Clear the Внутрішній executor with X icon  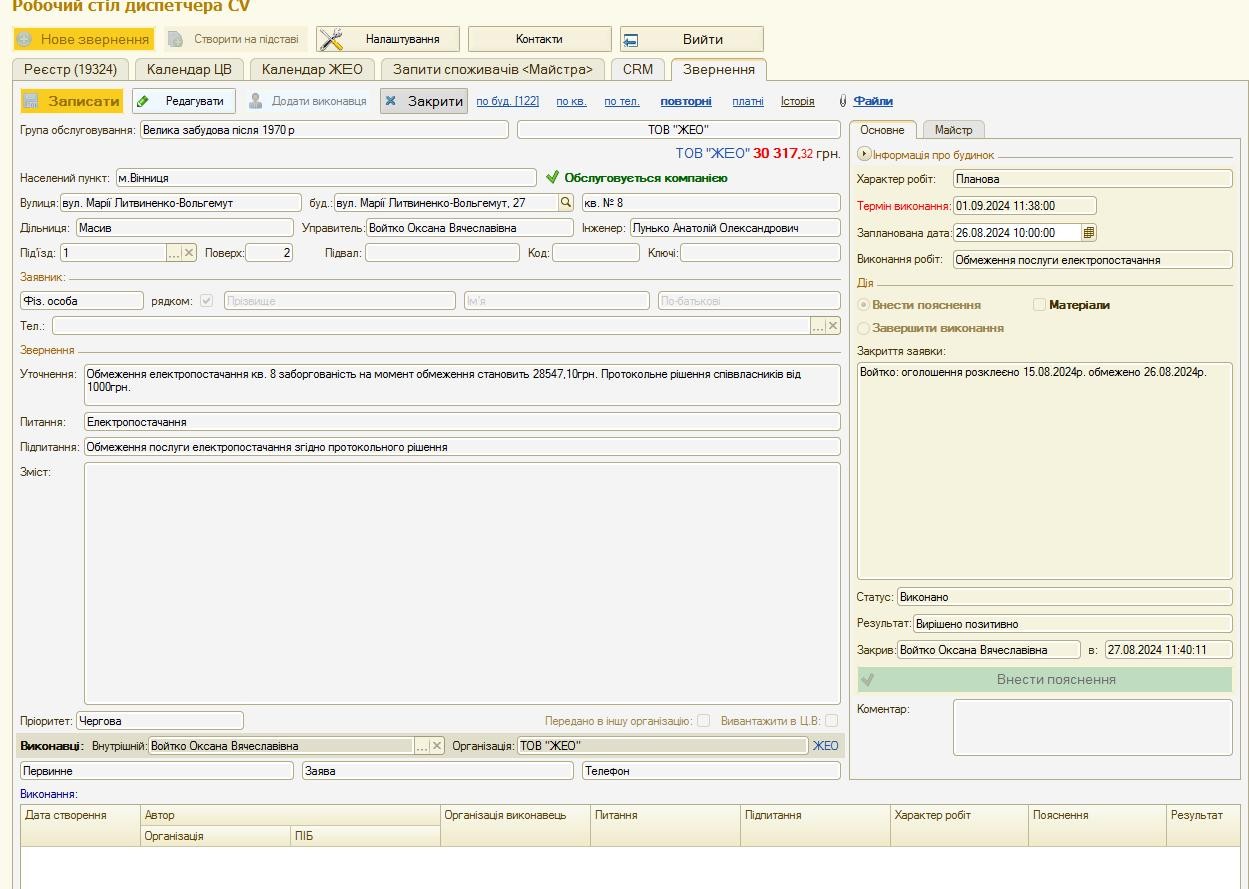437,746
